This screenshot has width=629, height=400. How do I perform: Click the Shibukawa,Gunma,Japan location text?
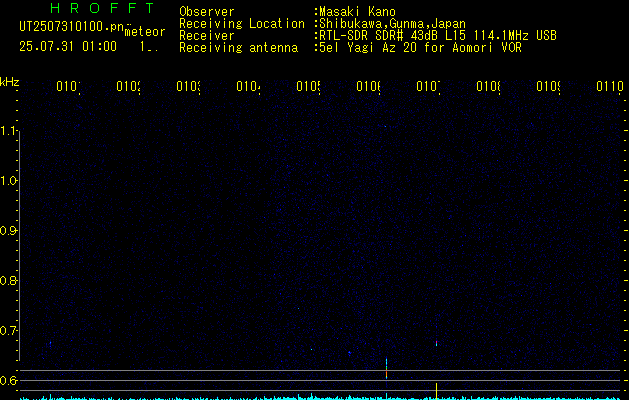pos(392,24)
